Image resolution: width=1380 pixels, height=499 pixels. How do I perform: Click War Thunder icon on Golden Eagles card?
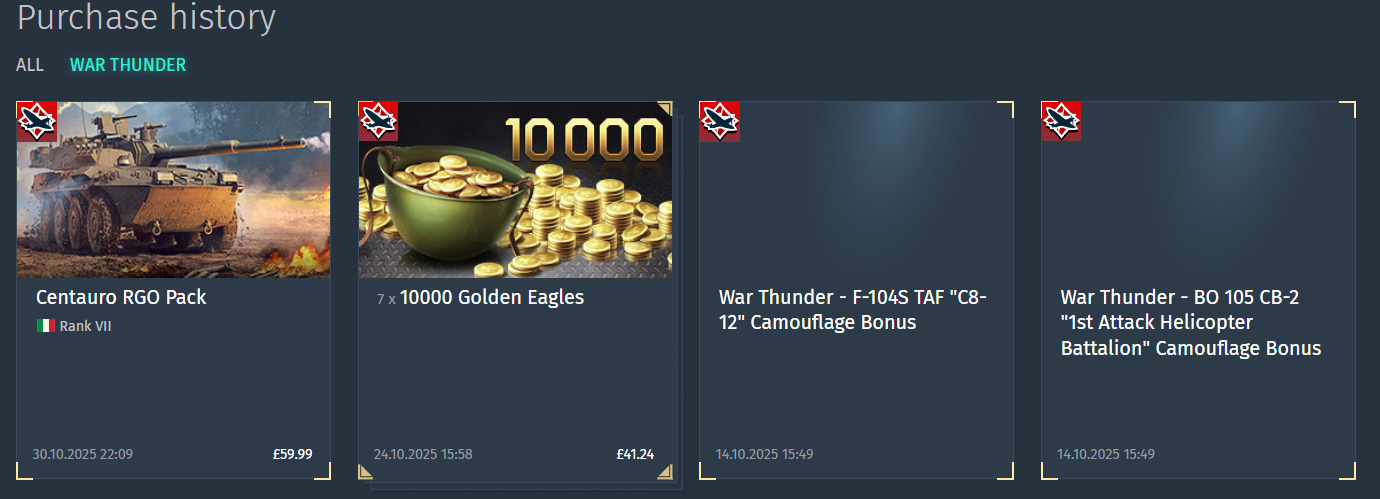click(378, 121)
